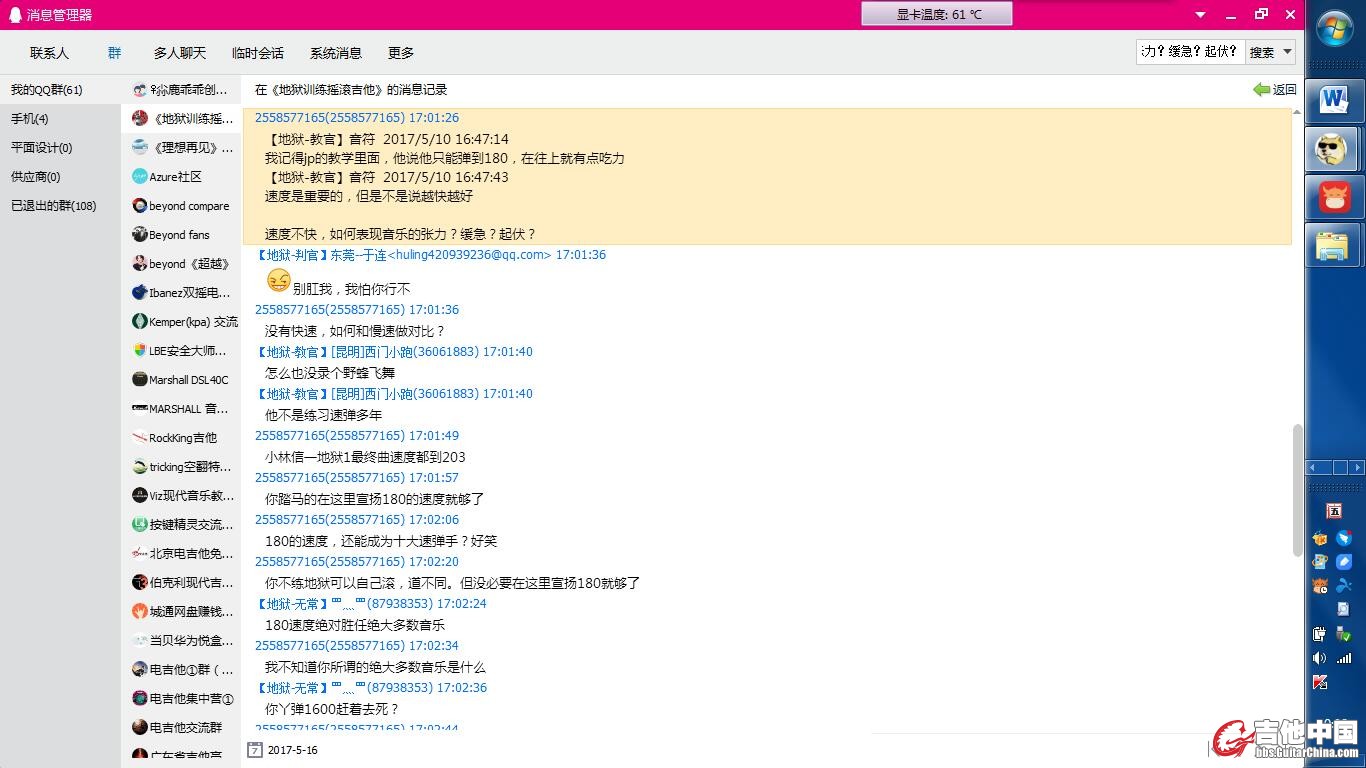The width and height of the screenshot is (1366, 768).
Task: Click the 五 input method tray icon
Action: coord(1333,511)
